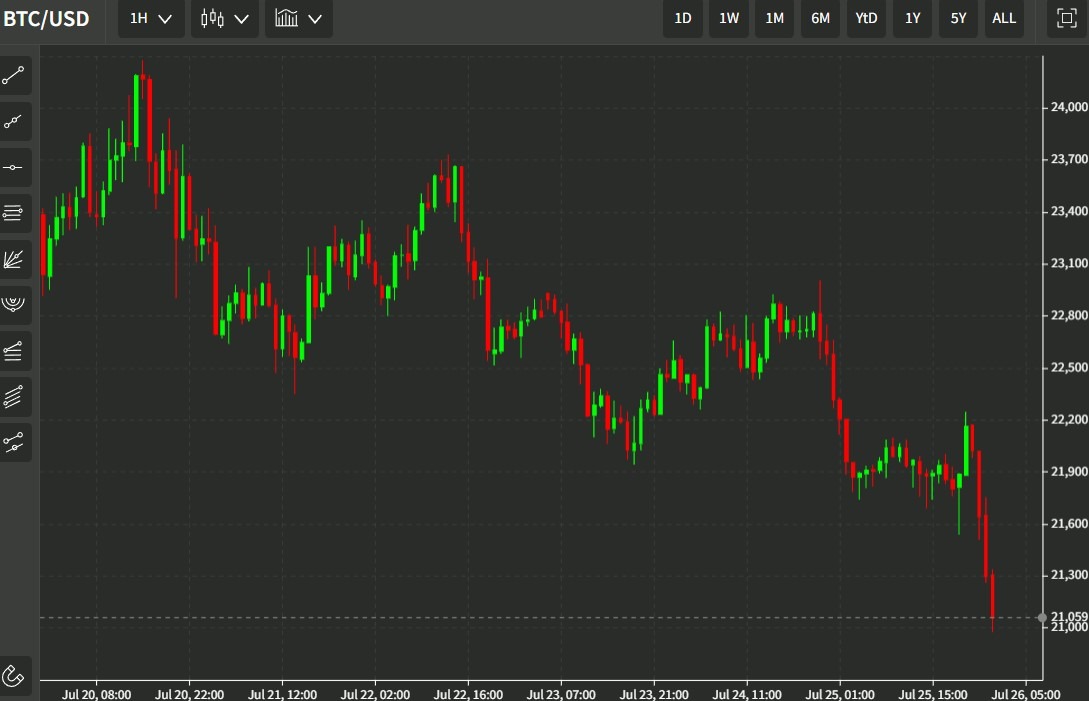Toggle the magnet snap tool
The width and height of the screenshot is (1089, 701).
click(x=14, y=675)
